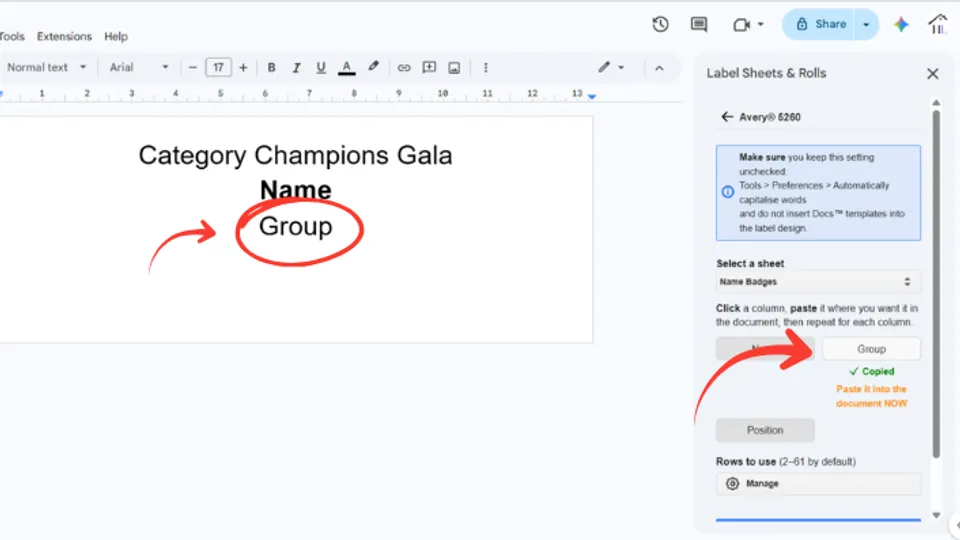Add a comment from toolbar icon
960x540 pixels.
point(429,67)
